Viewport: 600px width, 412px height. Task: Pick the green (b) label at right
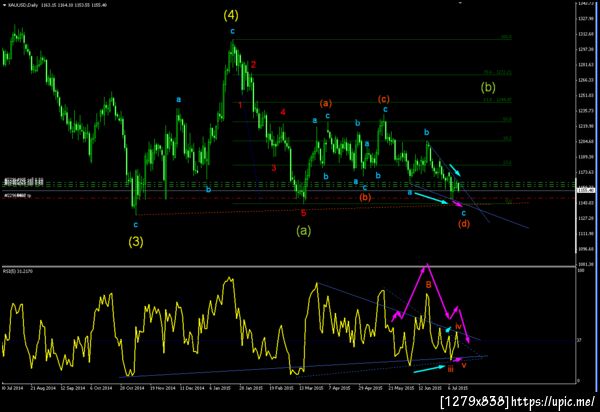488,88
